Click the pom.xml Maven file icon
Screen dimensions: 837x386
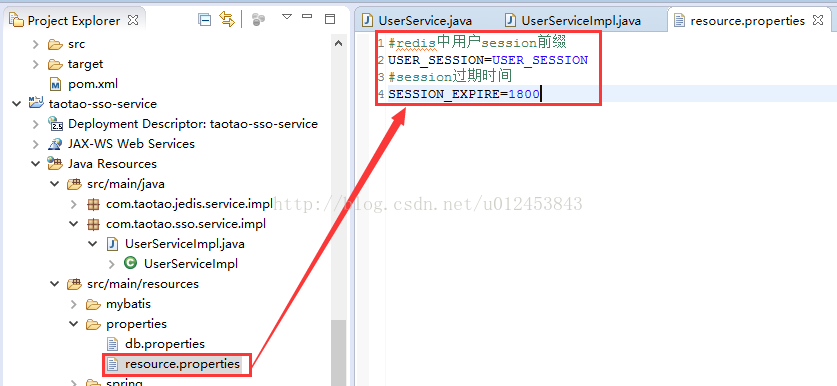coord(56,84)
